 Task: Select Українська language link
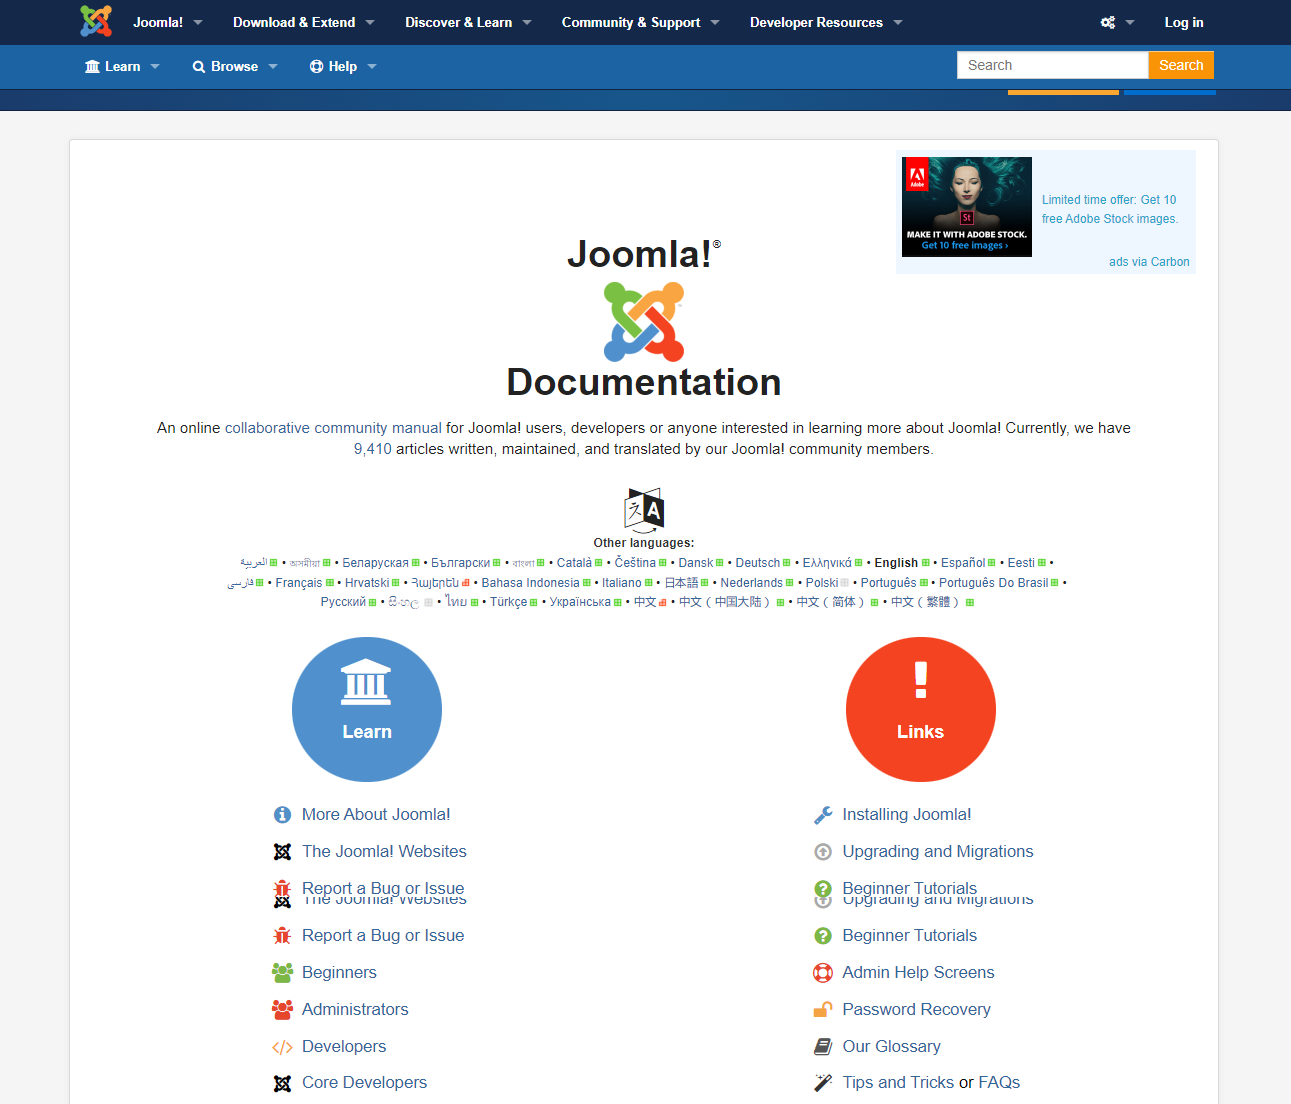pyautogui.click(x=580, y=602)
